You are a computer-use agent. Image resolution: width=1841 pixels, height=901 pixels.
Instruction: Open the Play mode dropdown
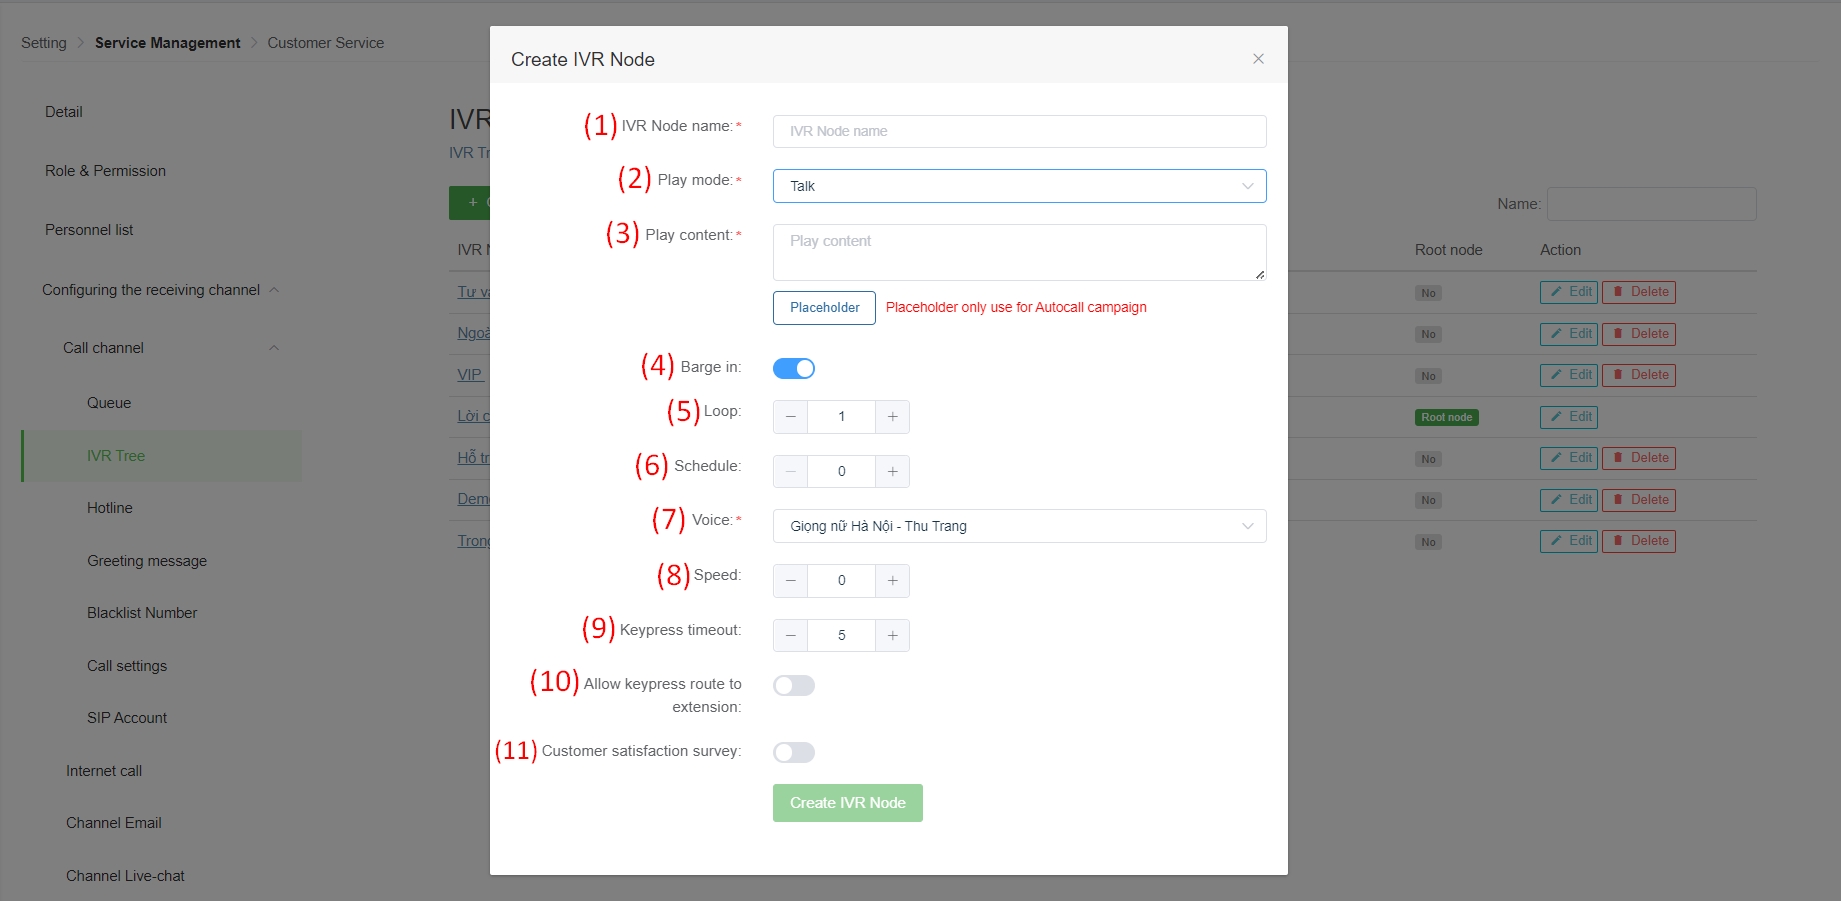click(x=1019, y=186)
